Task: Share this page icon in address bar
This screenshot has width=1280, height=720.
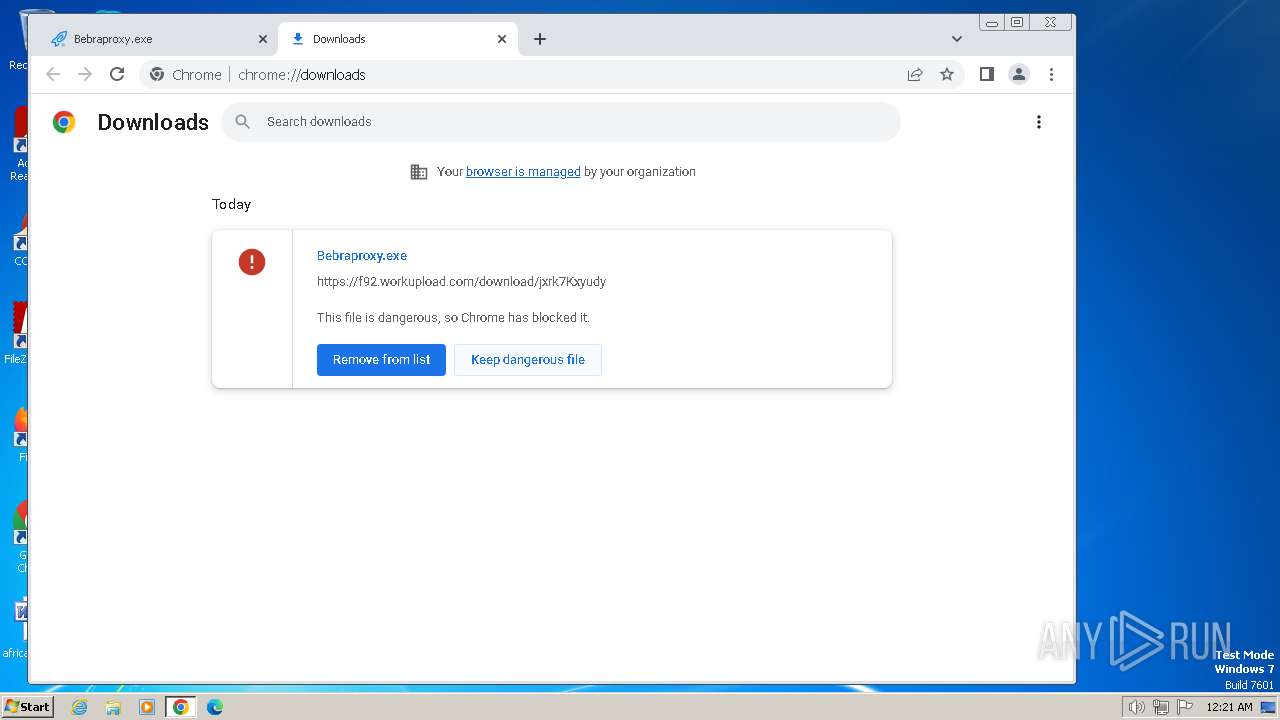Action: point(915,74)
